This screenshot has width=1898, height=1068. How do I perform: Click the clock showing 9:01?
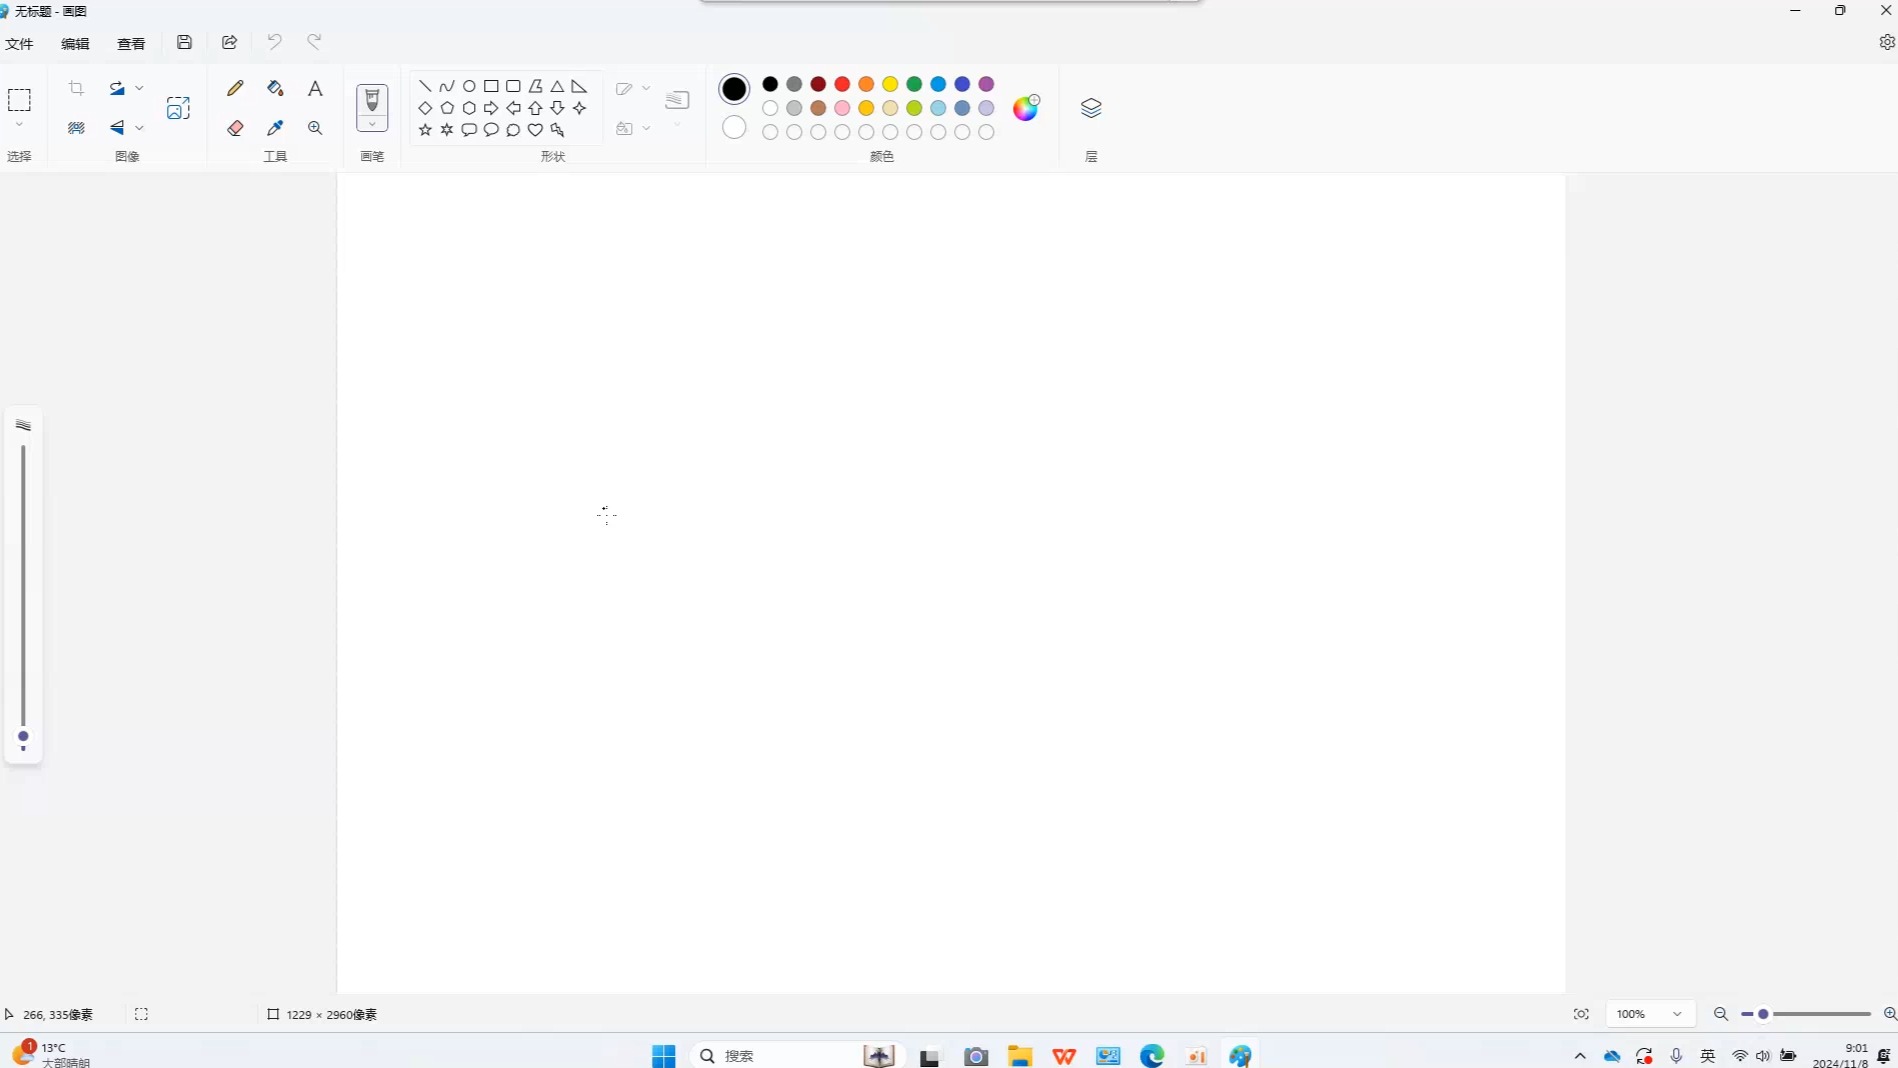click(x=1841, y=1055)
